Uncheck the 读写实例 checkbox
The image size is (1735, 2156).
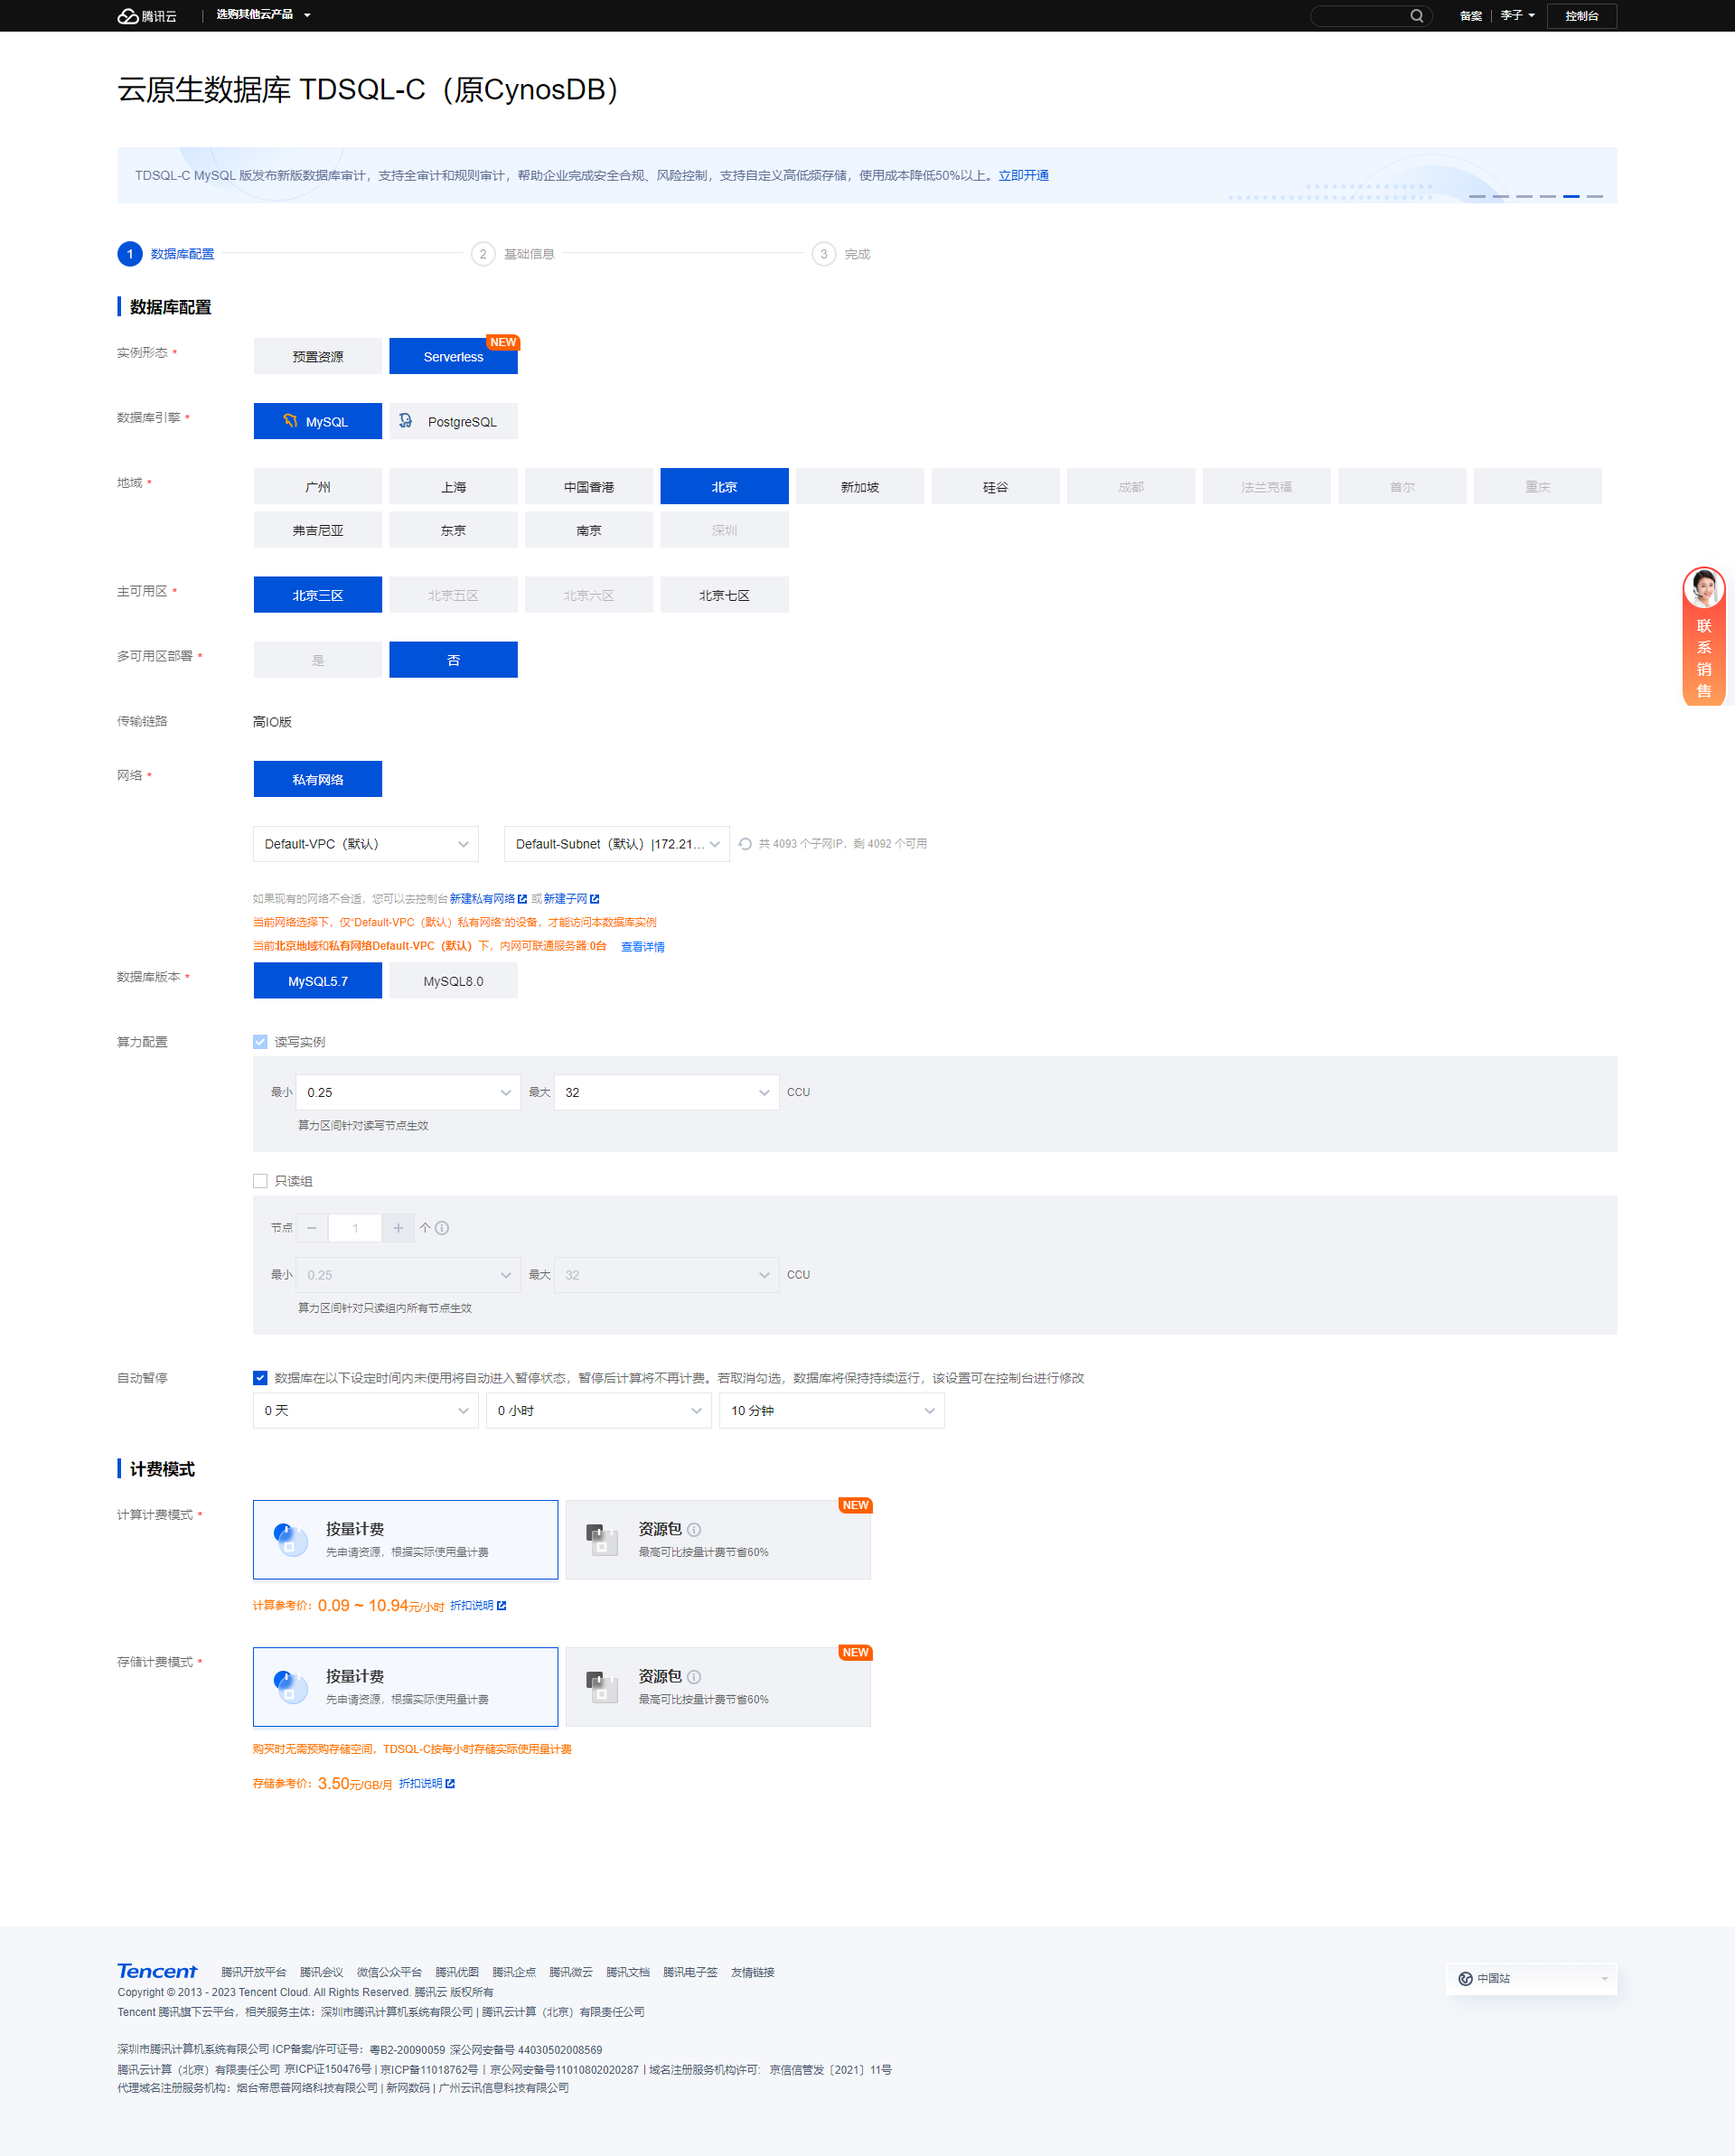260,1041
